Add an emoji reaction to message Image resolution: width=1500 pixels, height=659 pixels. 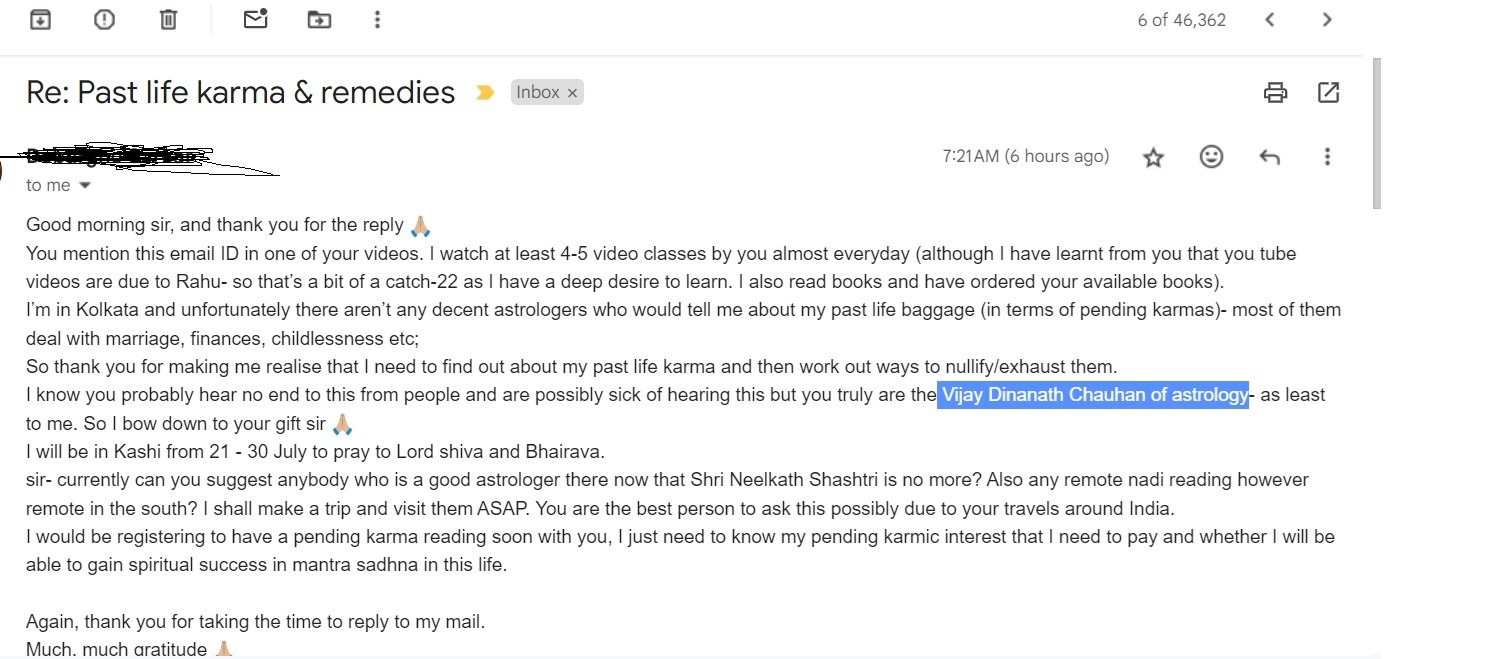click(x=1211, y=157)
